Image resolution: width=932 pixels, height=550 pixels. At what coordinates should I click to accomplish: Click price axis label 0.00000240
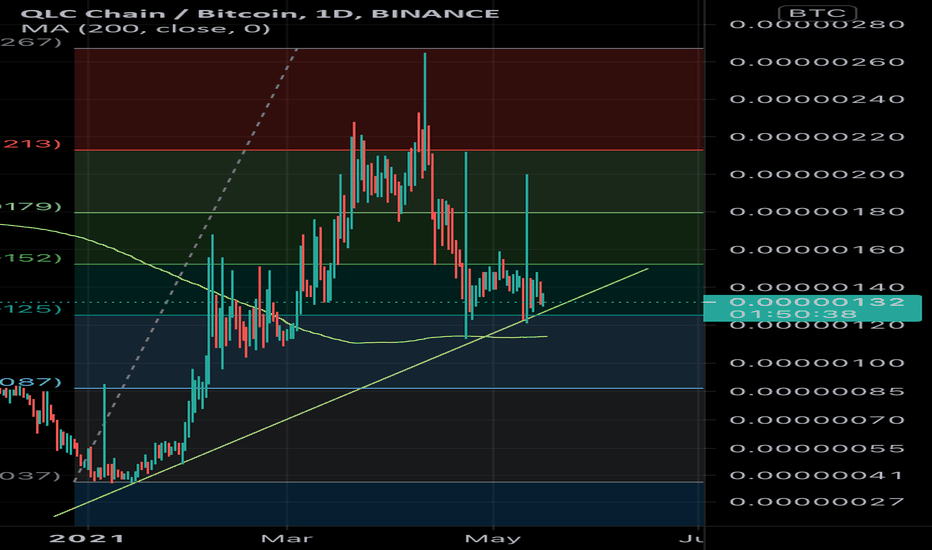click(x=817, y=99)
